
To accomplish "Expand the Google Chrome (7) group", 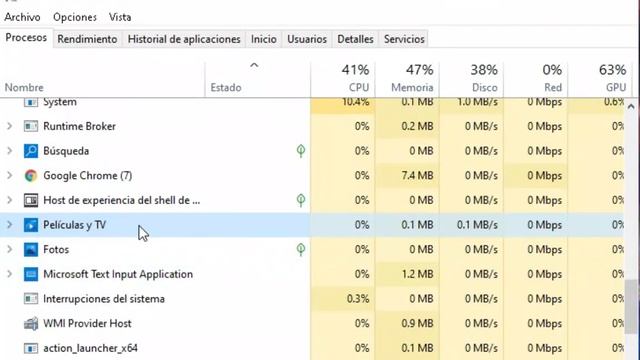I will (9, 176).
